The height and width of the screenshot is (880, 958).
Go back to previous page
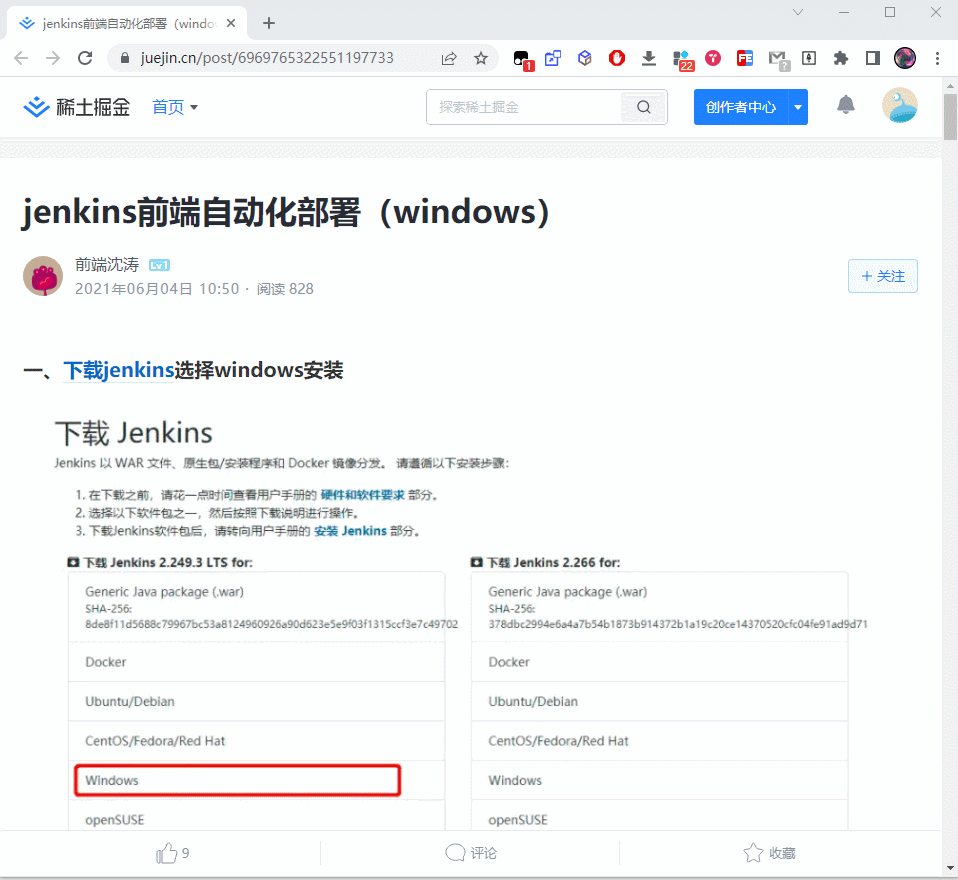[x=21, y=58]
